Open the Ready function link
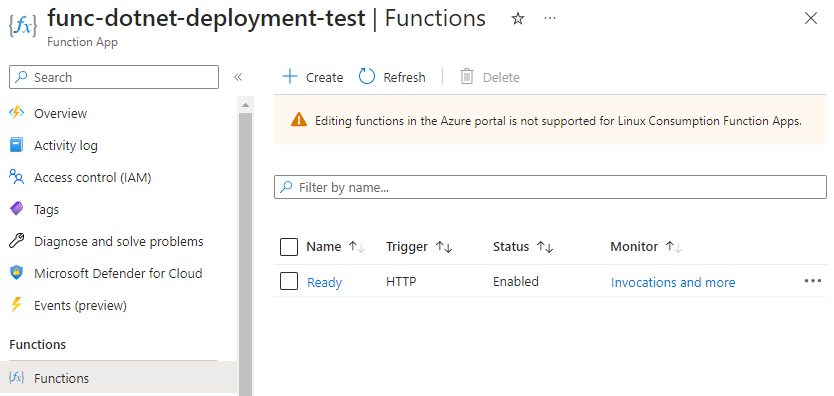Viewport: 834px width, 396px height. click(324, 282)
